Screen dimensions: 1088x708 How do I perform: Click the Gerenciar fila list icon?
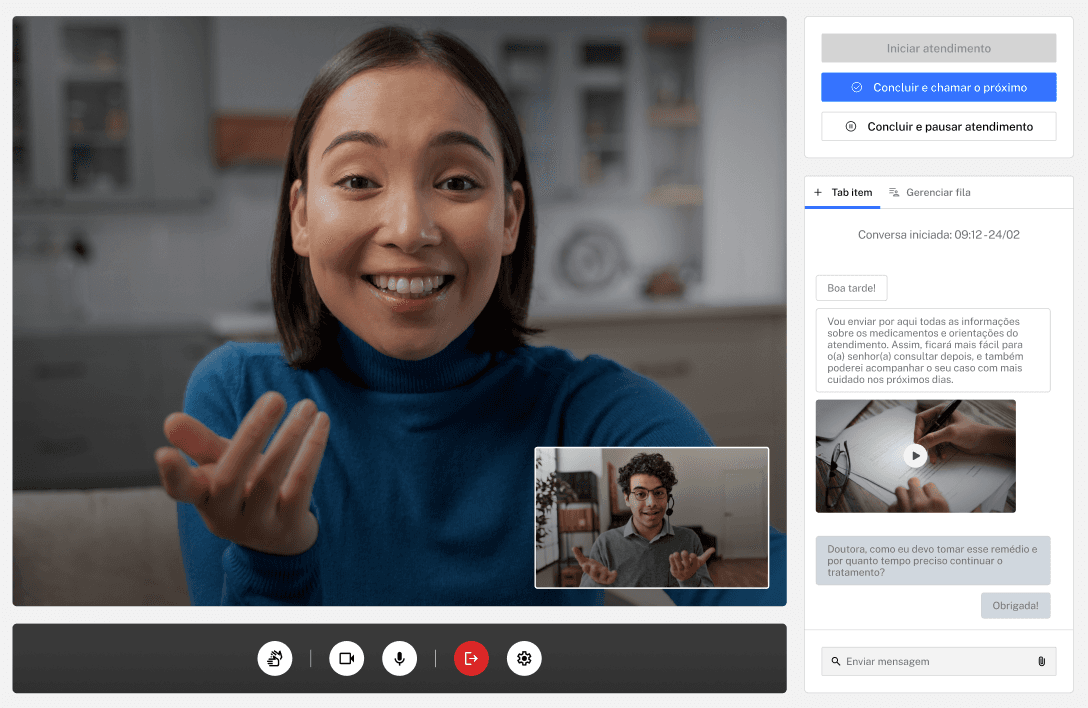[894, 192]
